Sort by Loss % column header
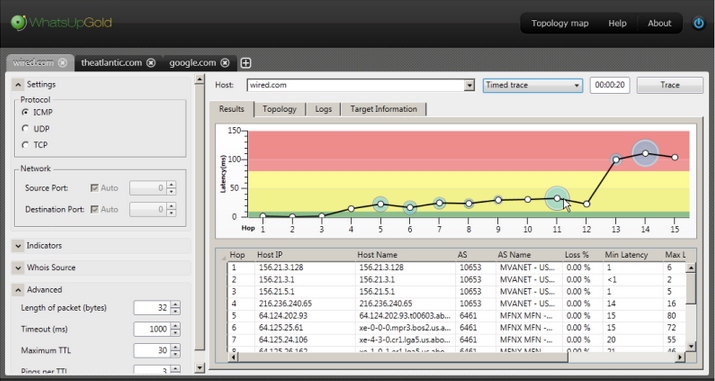 582,255
